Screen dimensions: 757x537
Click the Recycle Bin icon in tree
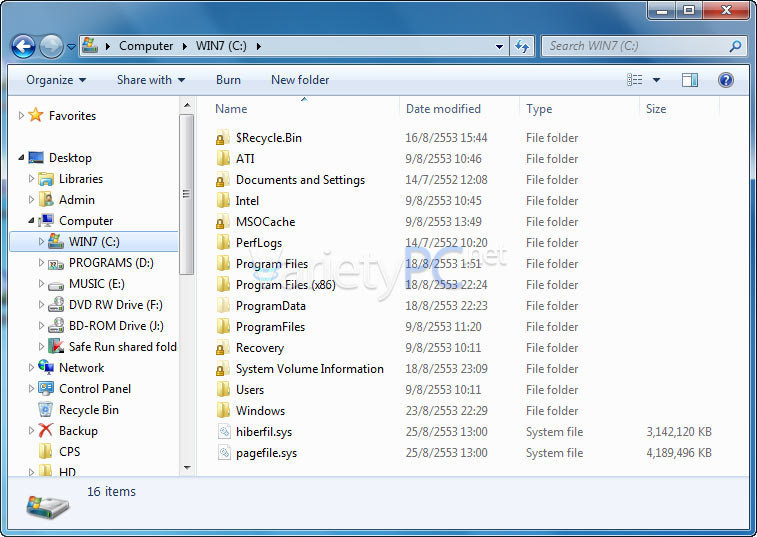coord(45,410)
